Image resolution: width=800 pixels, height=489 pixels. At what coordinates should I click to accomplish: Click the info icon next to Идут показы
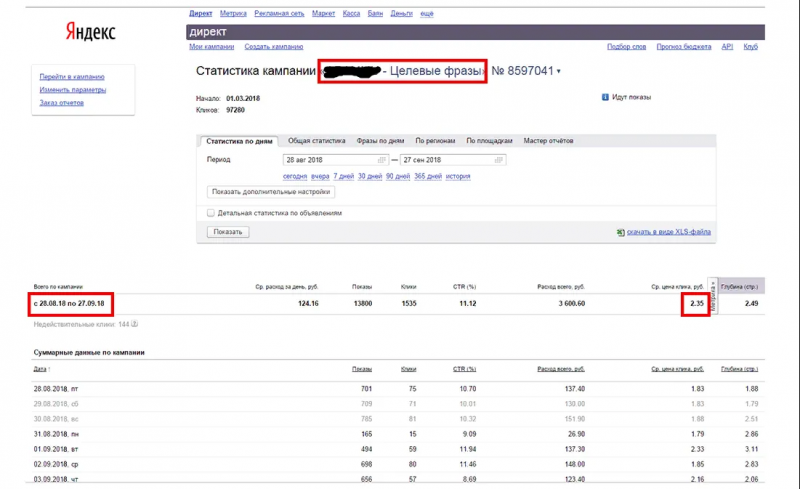pos(605,97)
